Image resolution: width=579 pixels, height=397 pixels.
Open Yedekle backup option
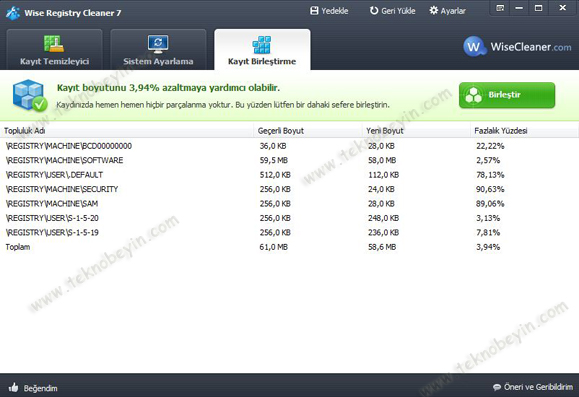[x=329, y=11]
